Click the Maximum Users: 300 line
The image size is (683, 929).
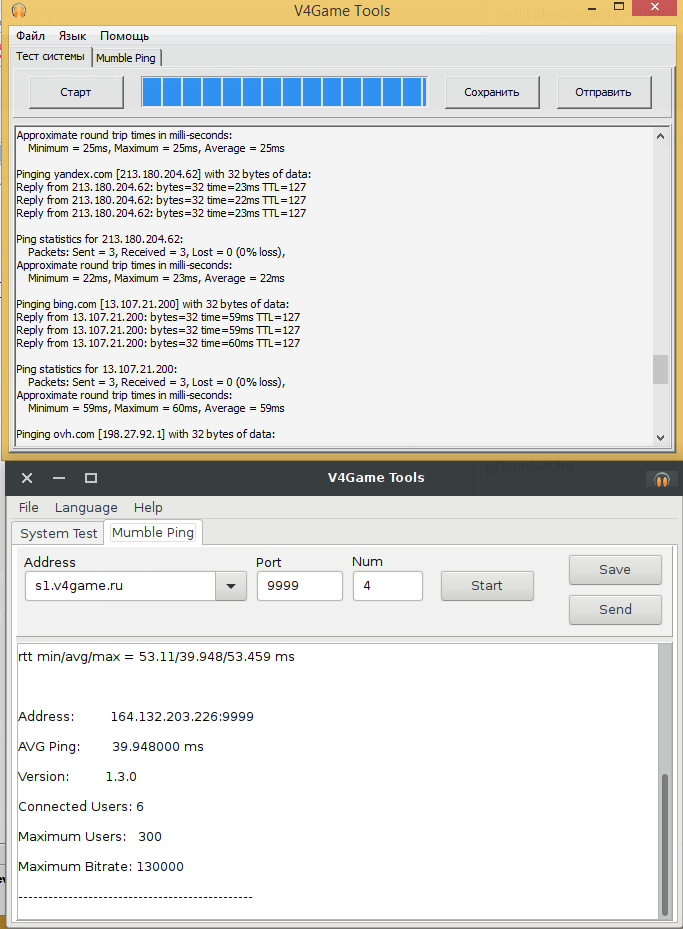point(89,837)
